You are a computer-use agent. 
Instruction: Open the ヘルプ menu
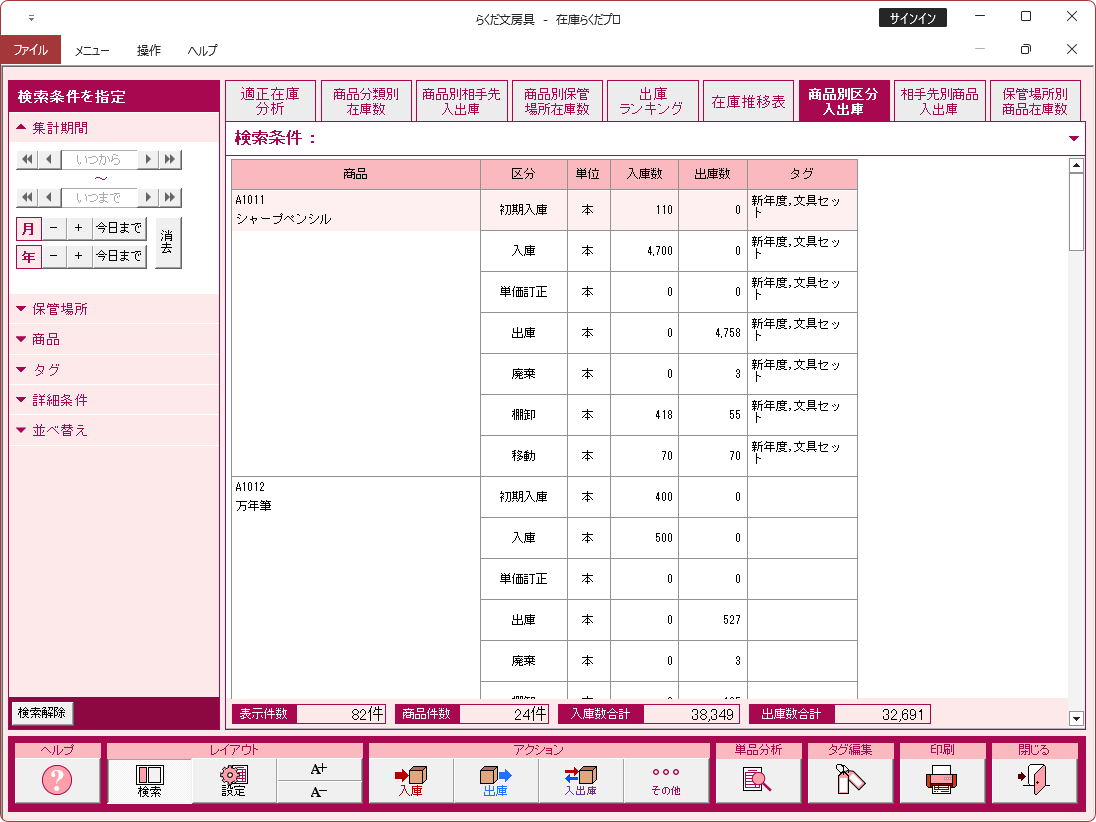coord(203,50)
